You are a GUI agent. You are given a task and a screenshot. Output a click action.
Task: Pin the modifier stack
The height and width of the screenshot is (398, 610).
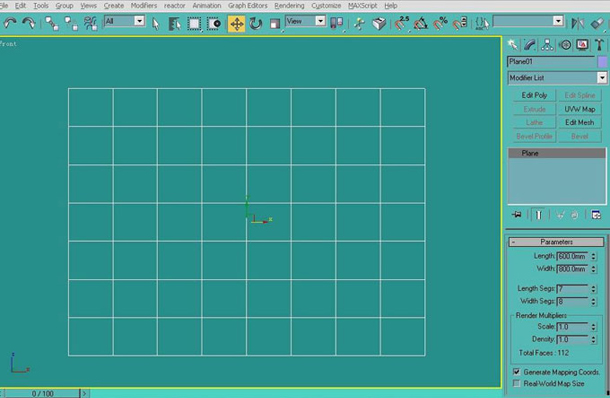517,215
